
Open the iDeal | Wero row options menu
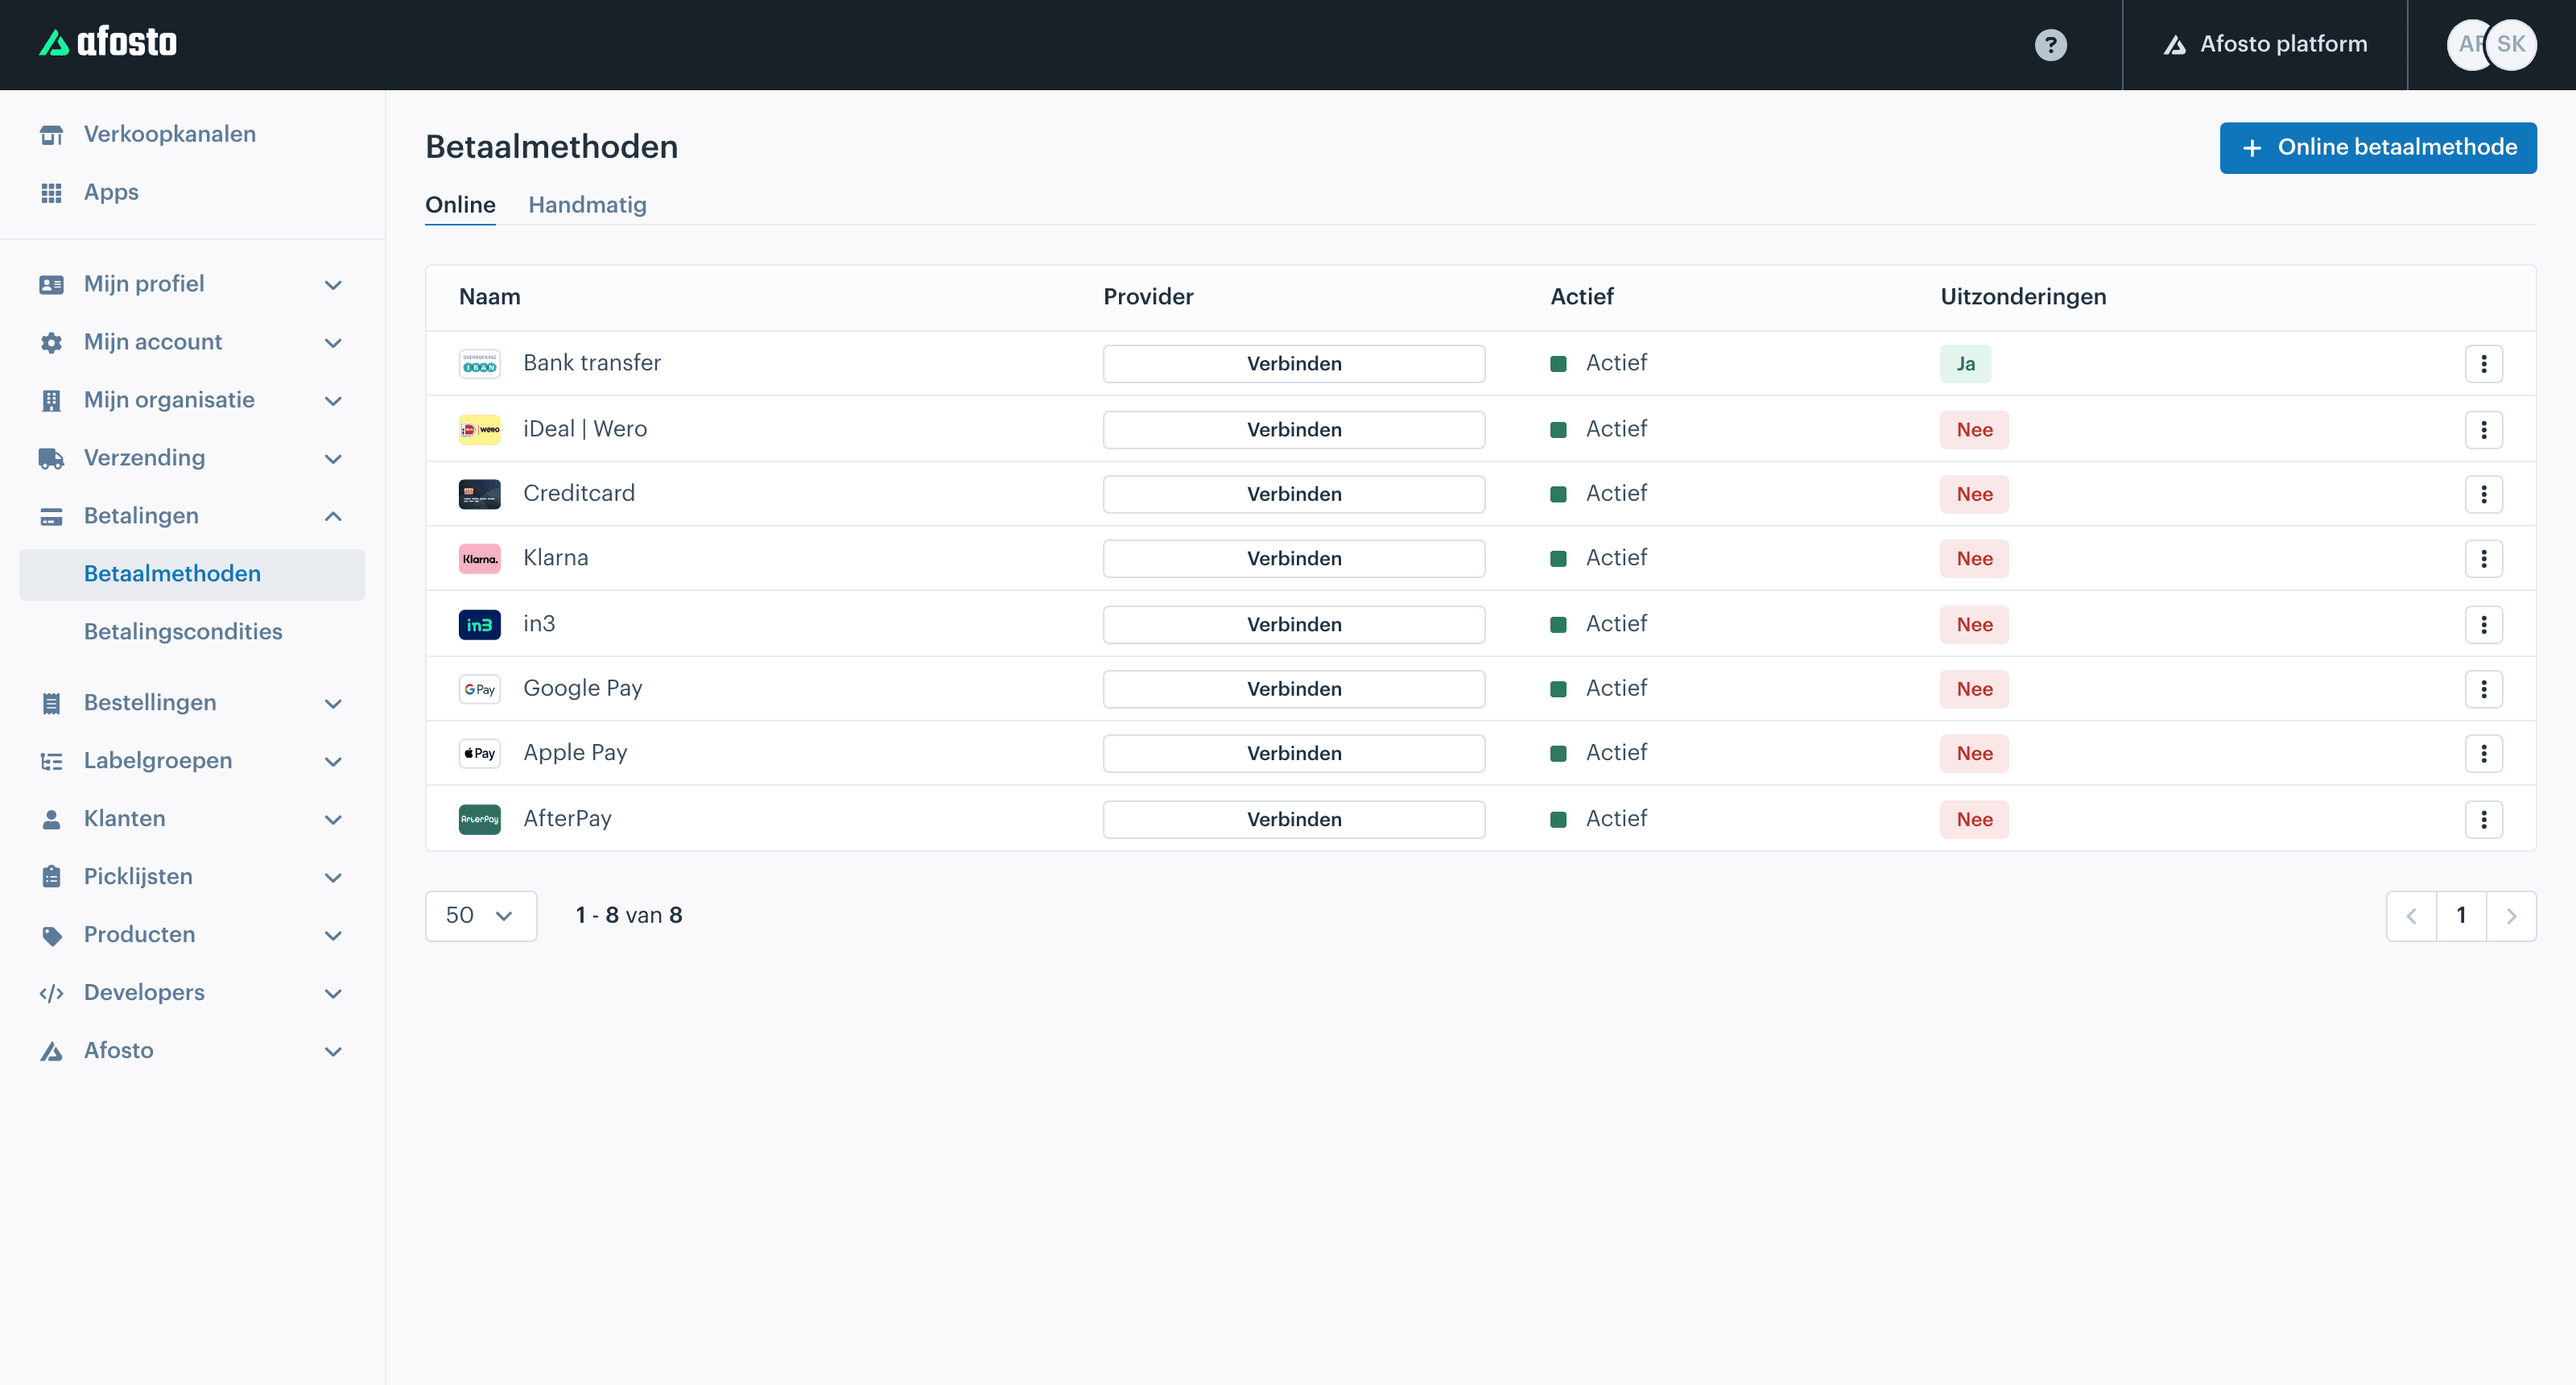[x=2483, y=430]
